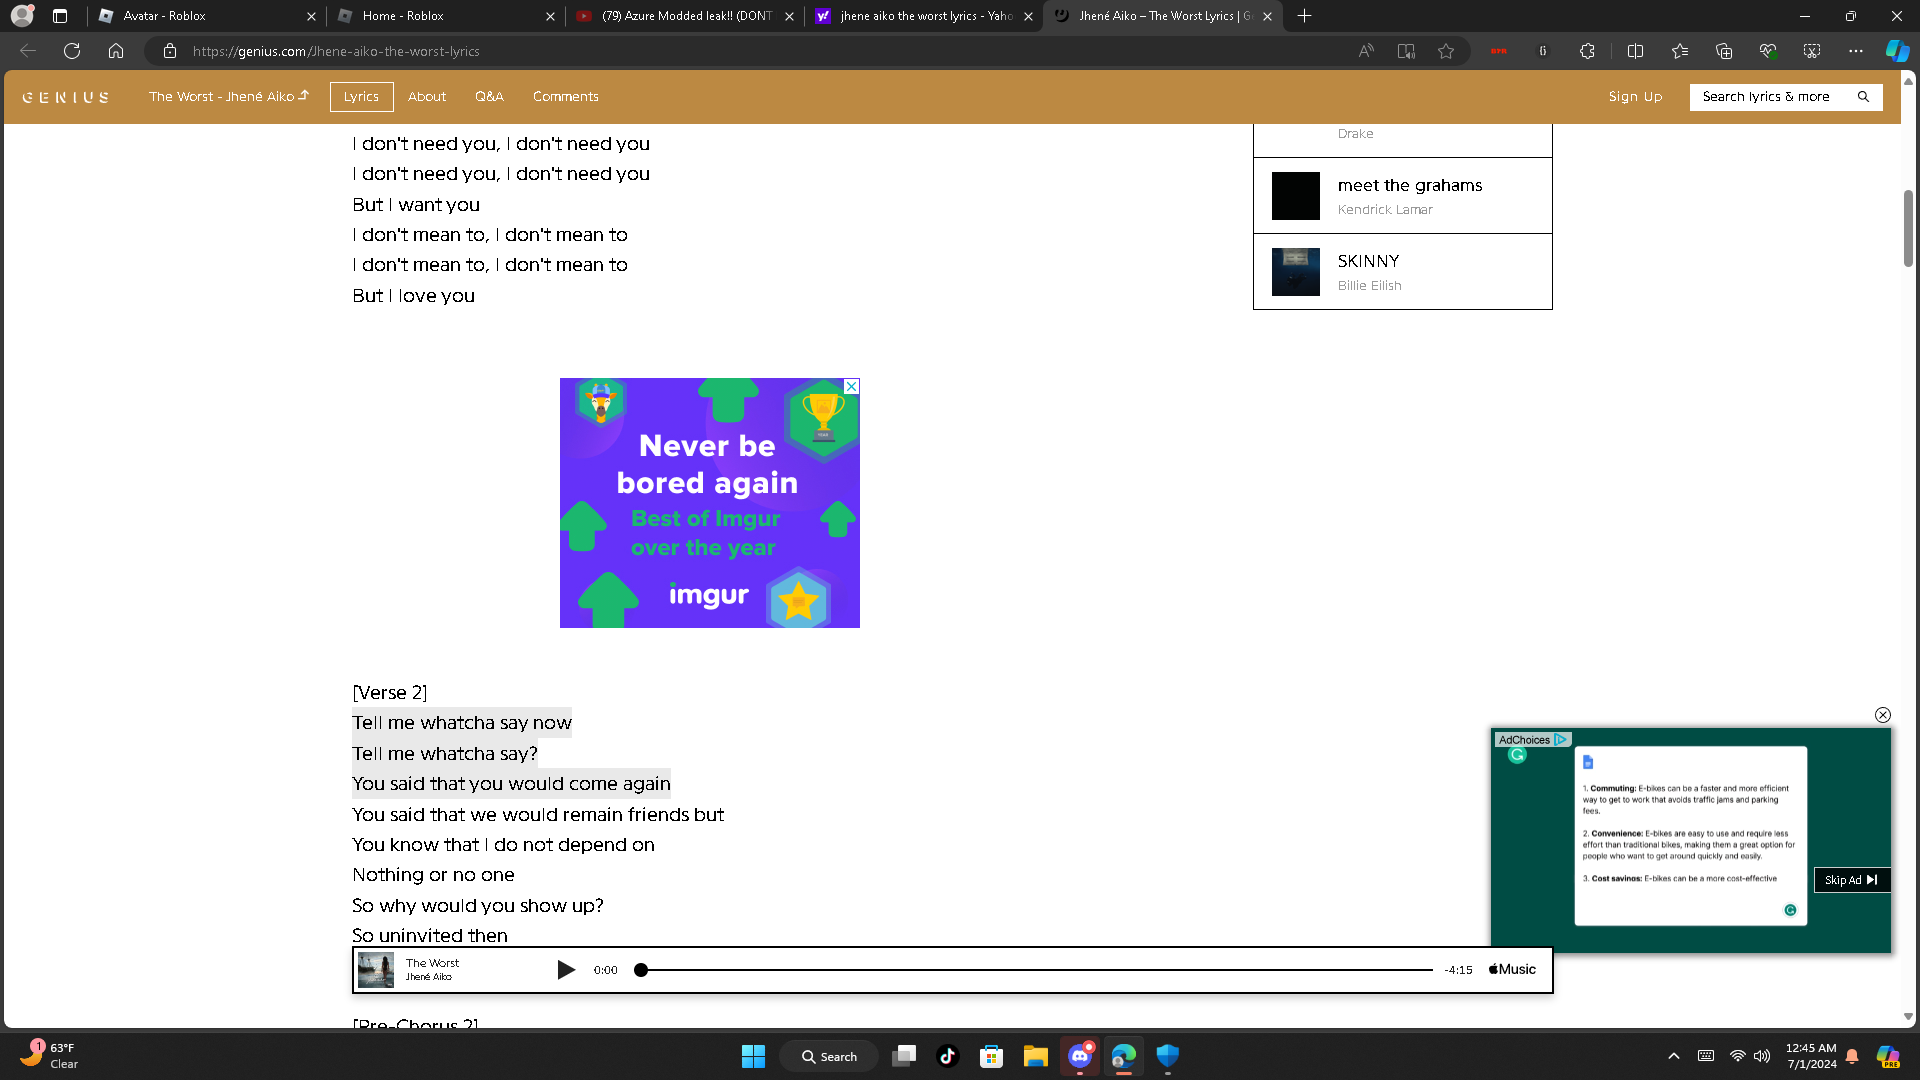
Task: Open the browser home page
Action: tap(116, 51)
